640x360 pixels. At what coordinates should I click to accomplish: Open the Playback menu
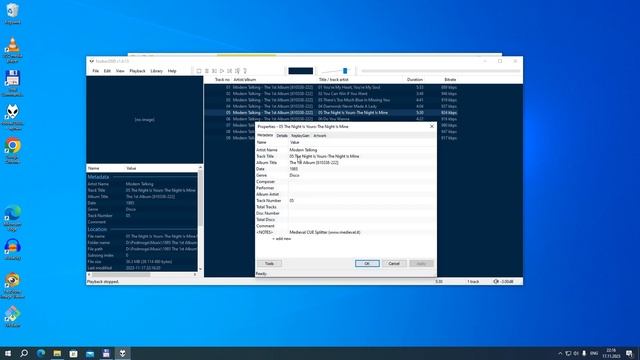coord(138,71)
